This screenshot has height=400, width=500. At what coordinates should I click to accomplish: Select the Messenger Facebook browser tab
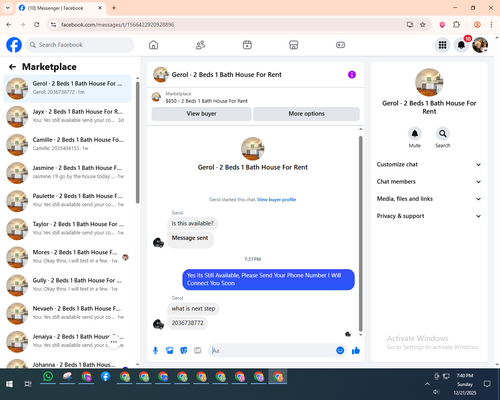[x=60, y=8]
